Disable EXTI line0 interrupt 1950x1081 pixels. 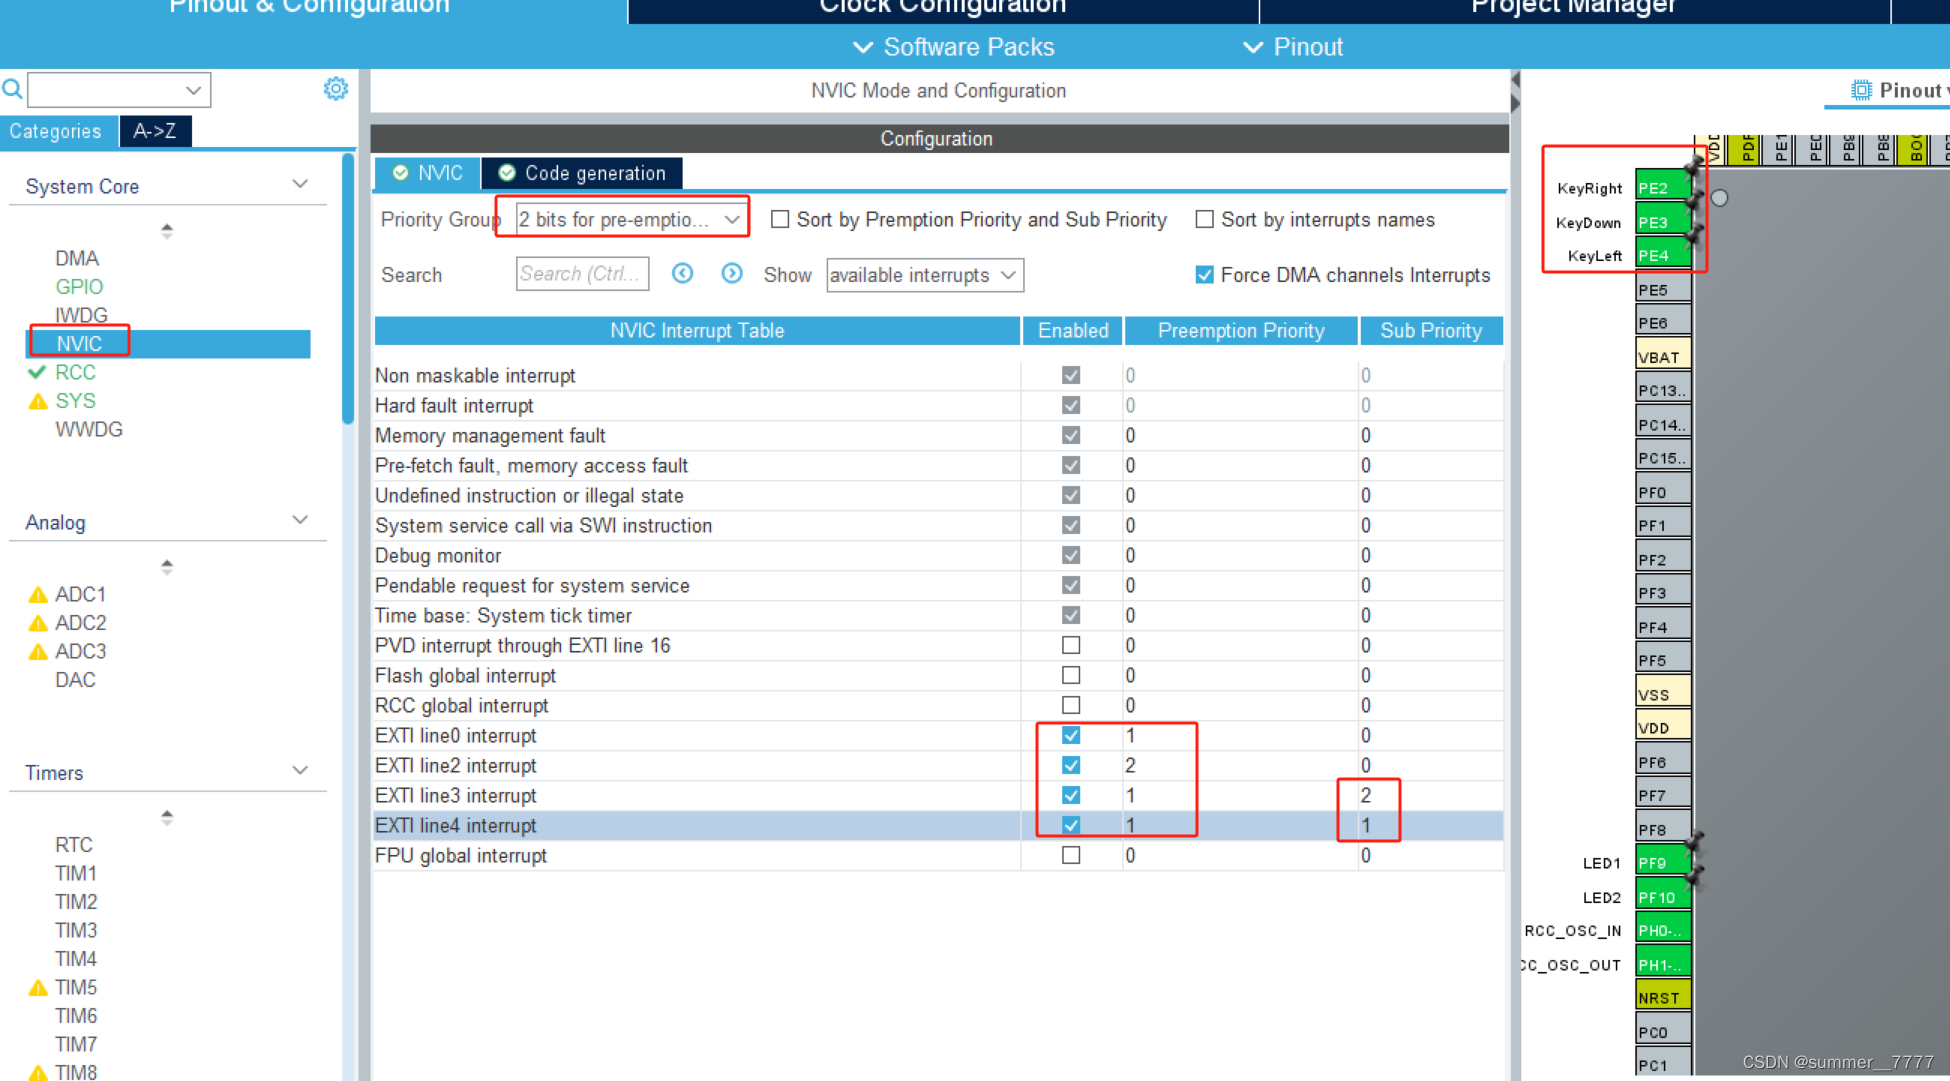(1071, 735)
